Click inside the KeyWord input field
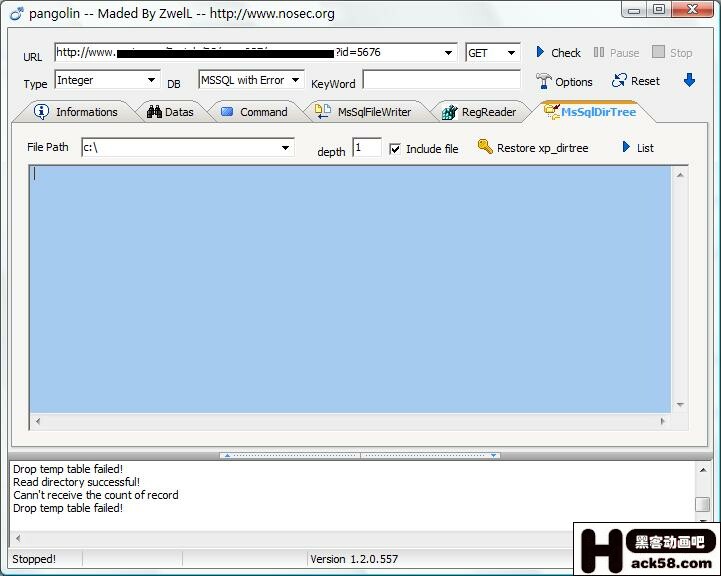721x576 pixels. pyautogui.click(x=441, y=80)
